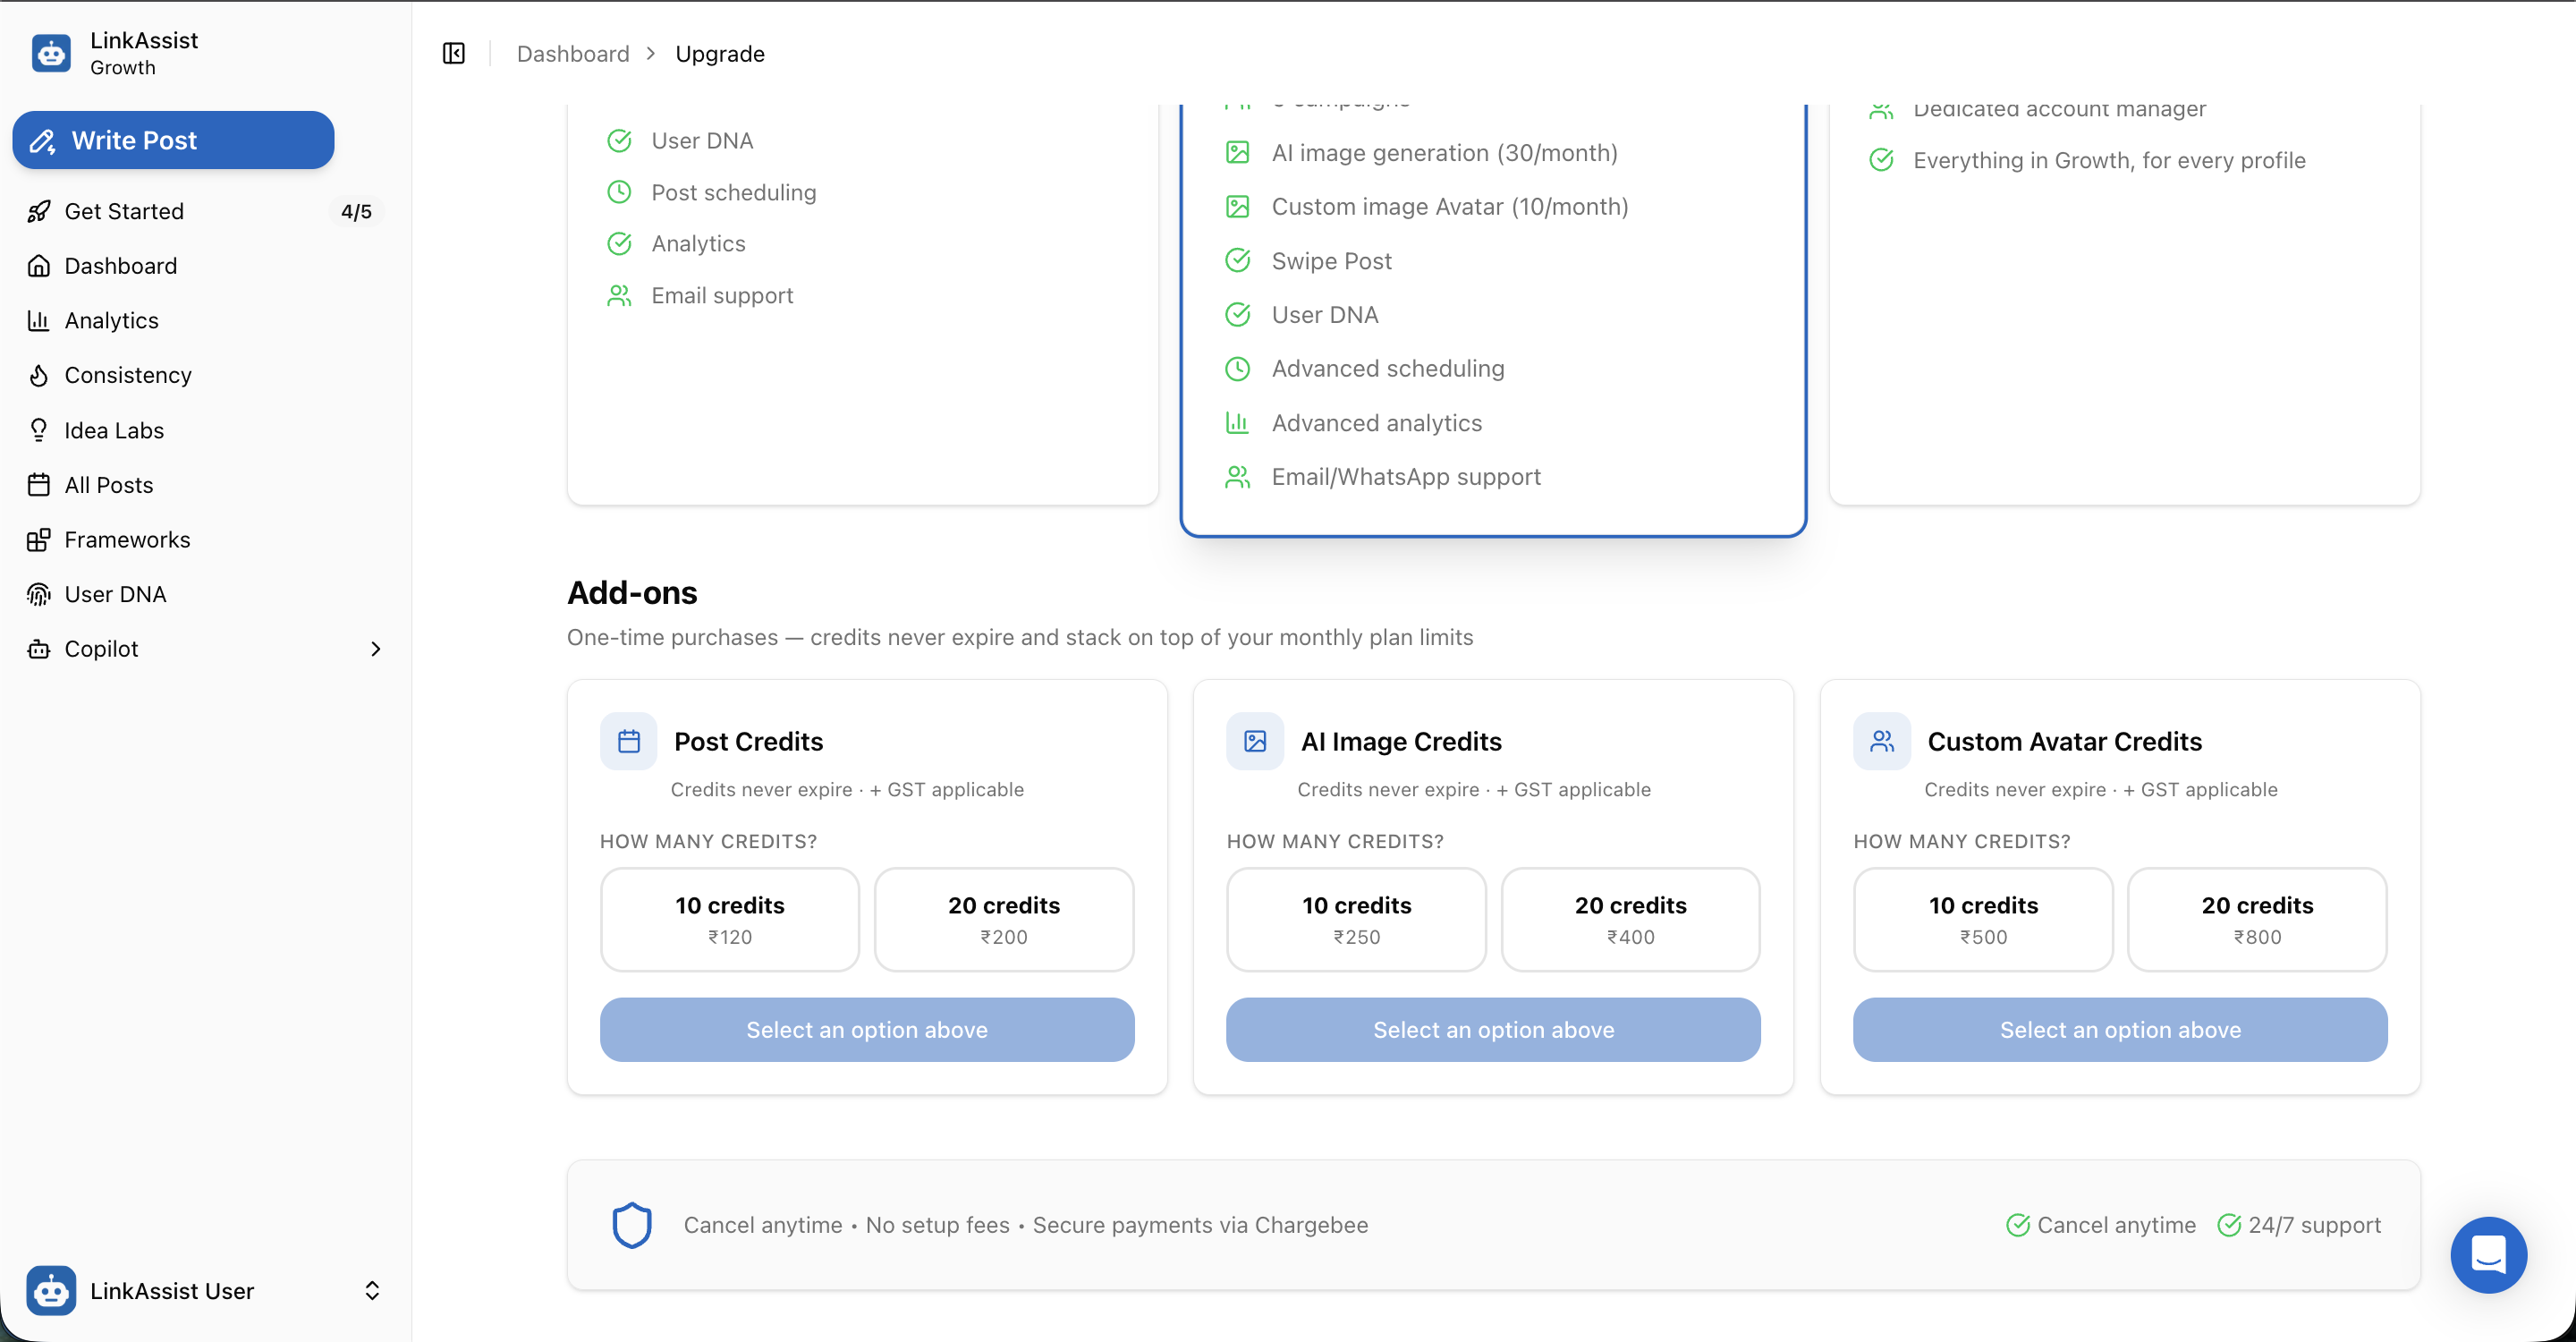Click the Write Post button
Viewport: 2576px width, 1342px height.
pyautogui.click(x=173, y=140)
